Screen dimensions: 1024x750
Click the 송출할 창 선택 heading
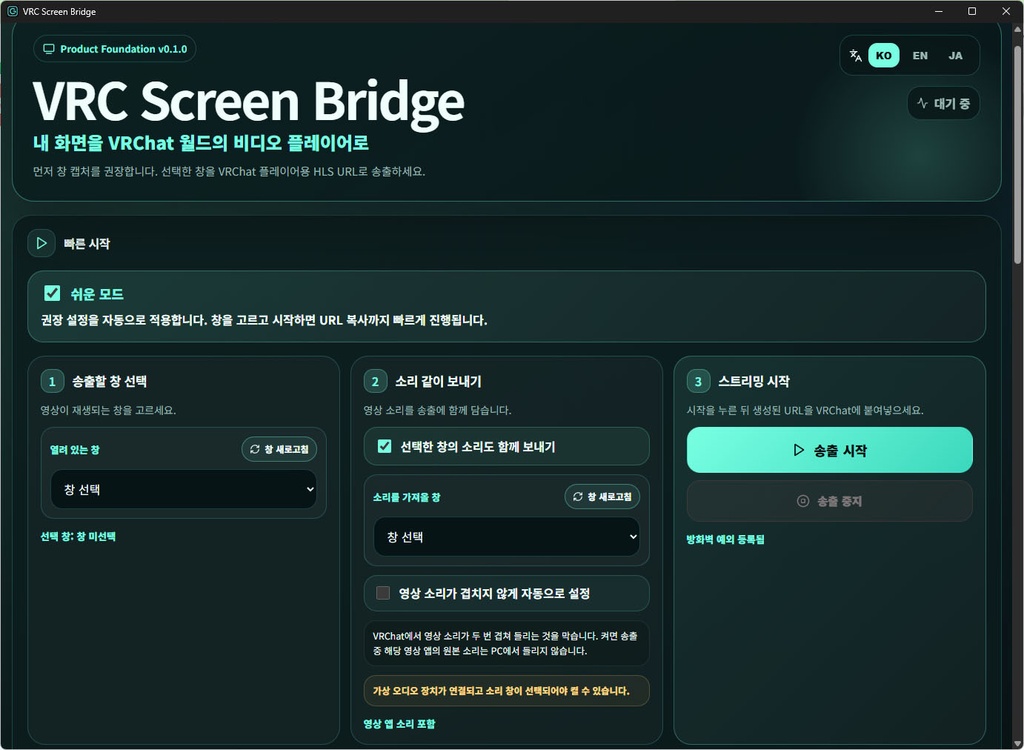point(109,382)
